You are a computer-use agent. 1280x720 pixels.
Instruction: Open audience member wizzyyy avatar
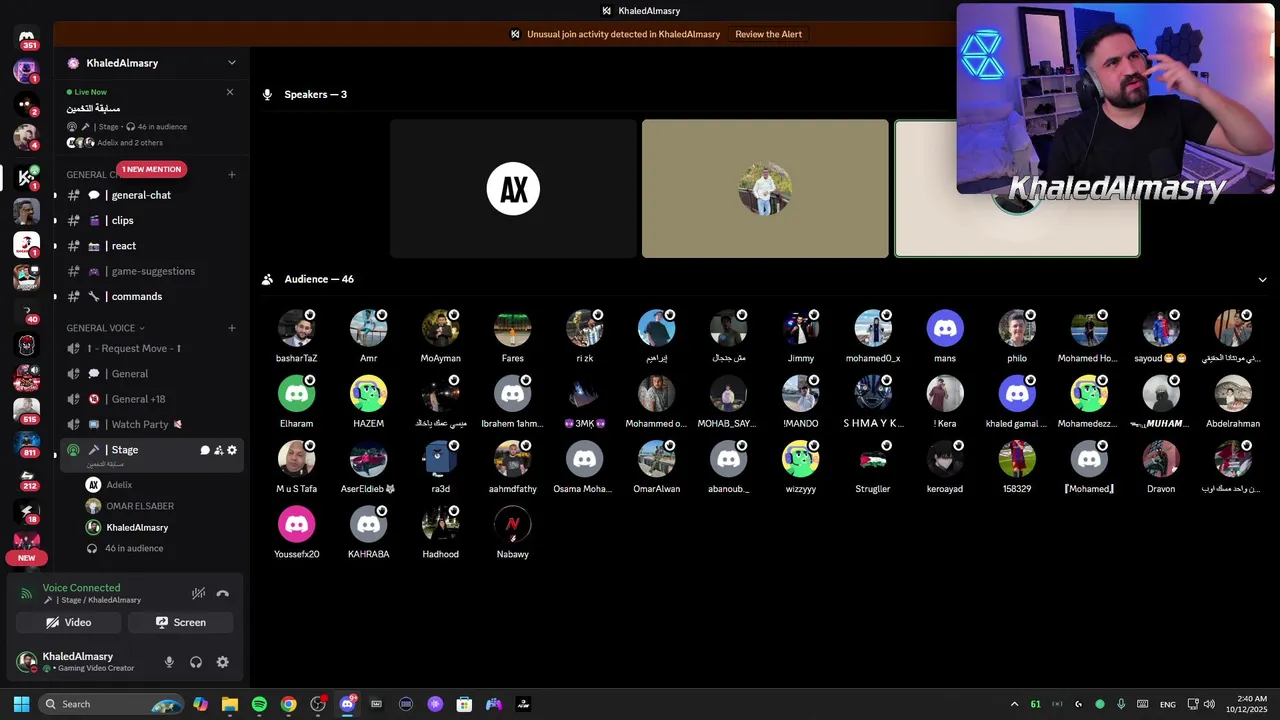800,459
